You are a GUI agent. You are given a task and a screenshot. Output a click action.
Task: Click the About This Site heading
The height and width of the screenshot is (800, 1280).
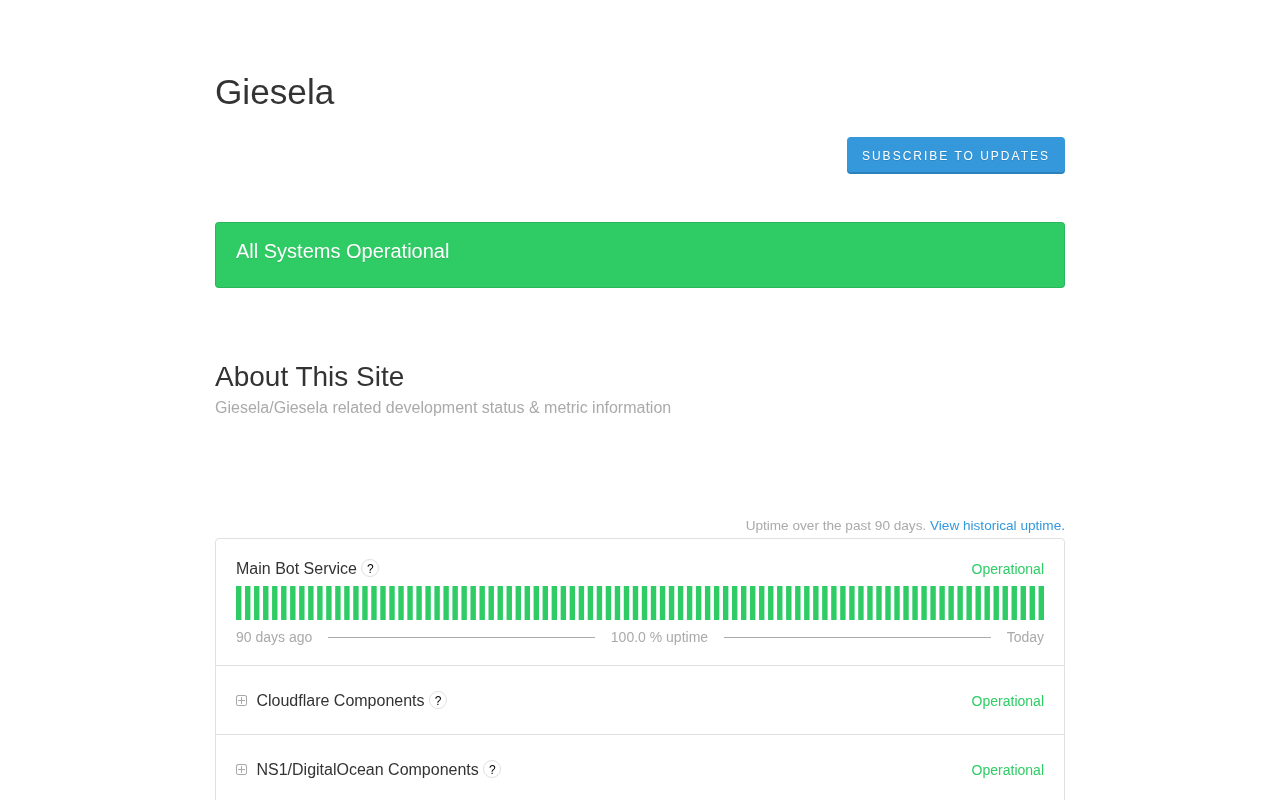click(309, 377)
